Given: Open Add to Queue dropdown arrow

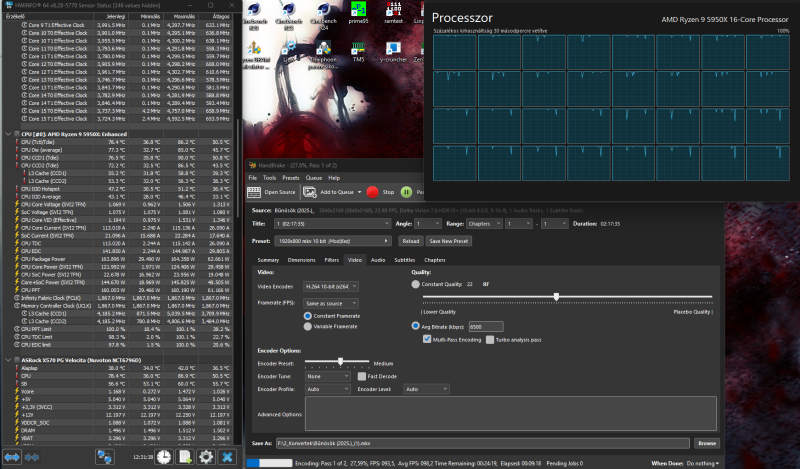Looking at the screenshot, I should (x=359, y=192).
